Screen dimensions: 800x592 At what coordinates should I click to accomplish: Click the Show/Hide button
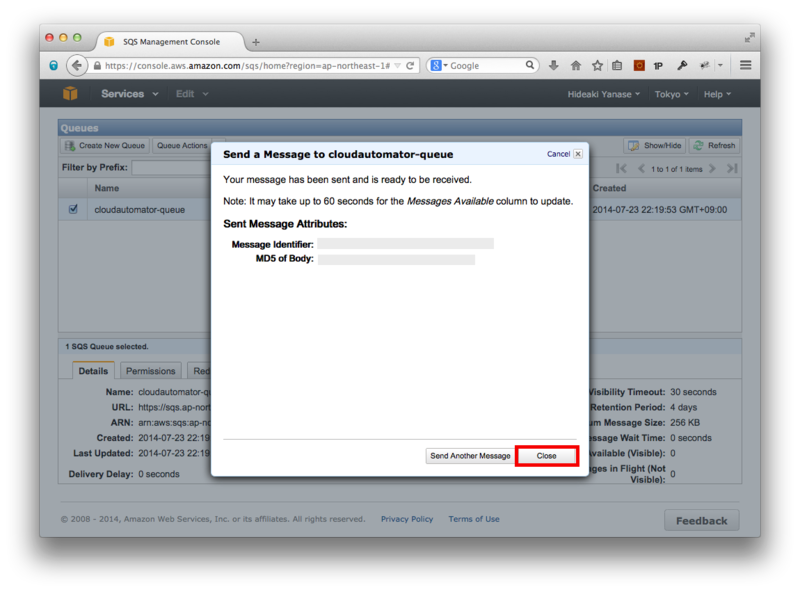(x=655, y=145)
